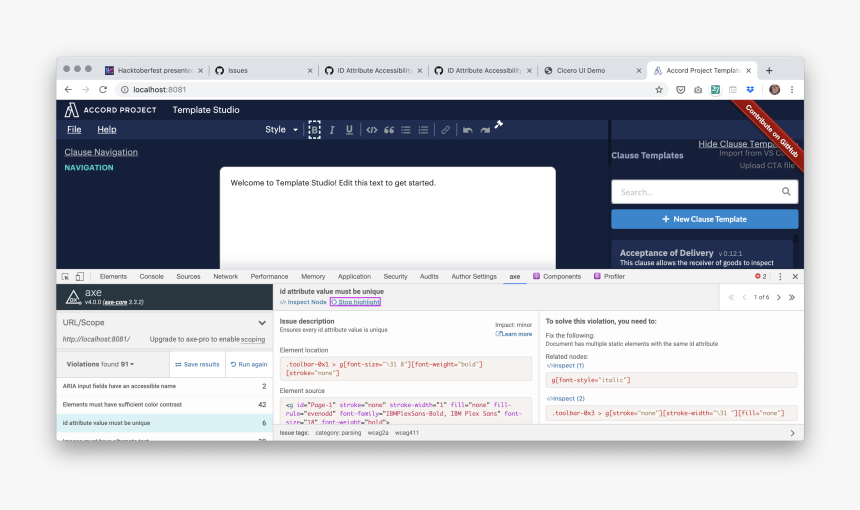Click the clause template Search field
The width and height of the screenshot is (860, 510).
click(696, 192)
